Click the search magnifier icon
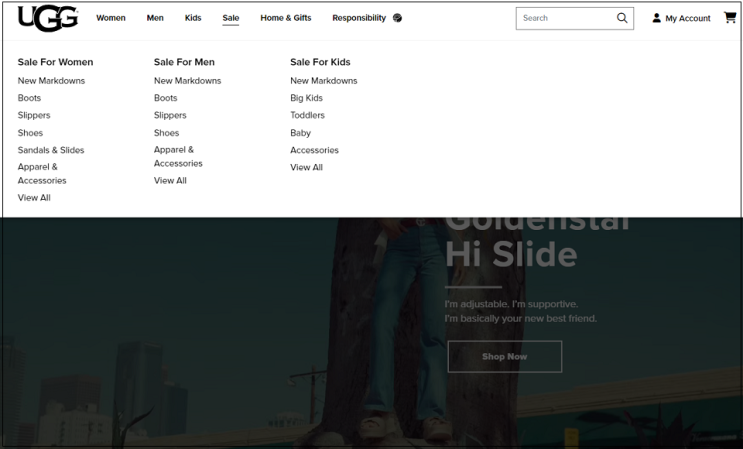 (x=622, y=18)
